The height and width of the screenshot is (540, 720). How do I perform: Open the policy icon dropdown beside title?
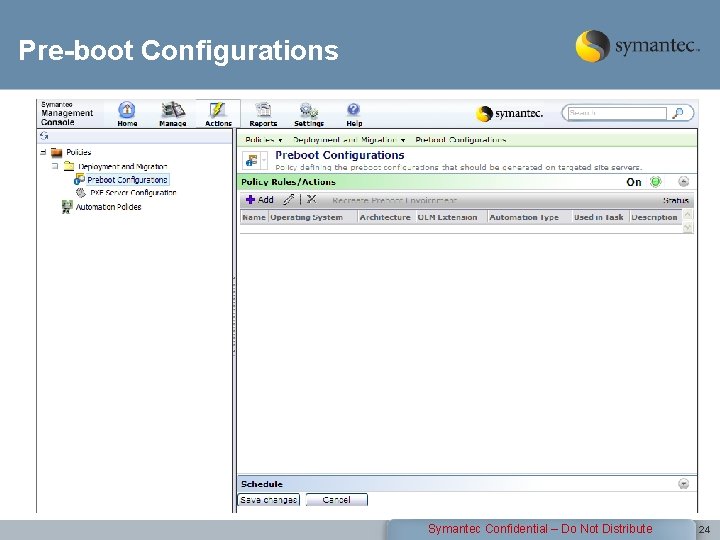tap(264, 160)
